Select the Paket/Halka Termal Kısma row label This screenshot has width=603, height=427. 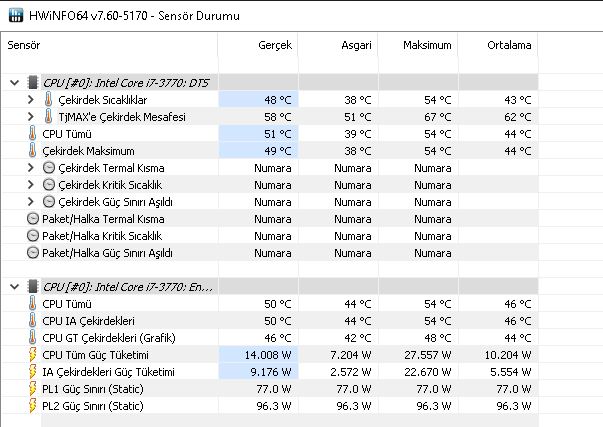(103, 219)
